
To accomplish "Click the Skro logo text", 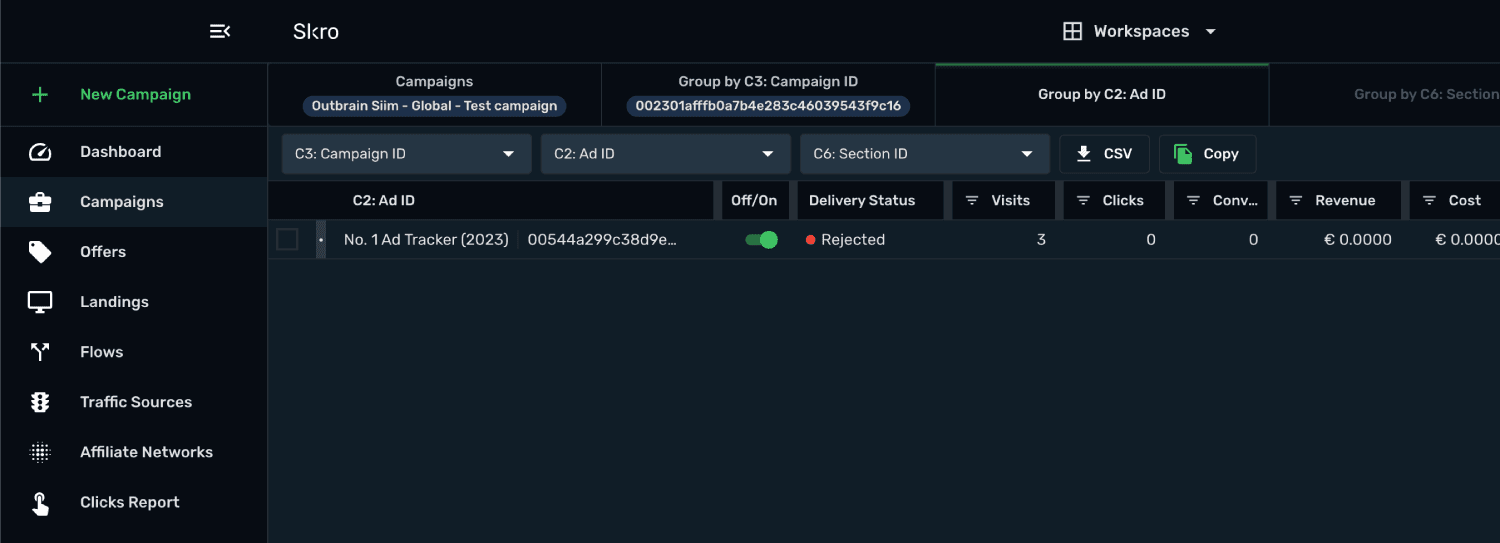I will tap(316, 31).
